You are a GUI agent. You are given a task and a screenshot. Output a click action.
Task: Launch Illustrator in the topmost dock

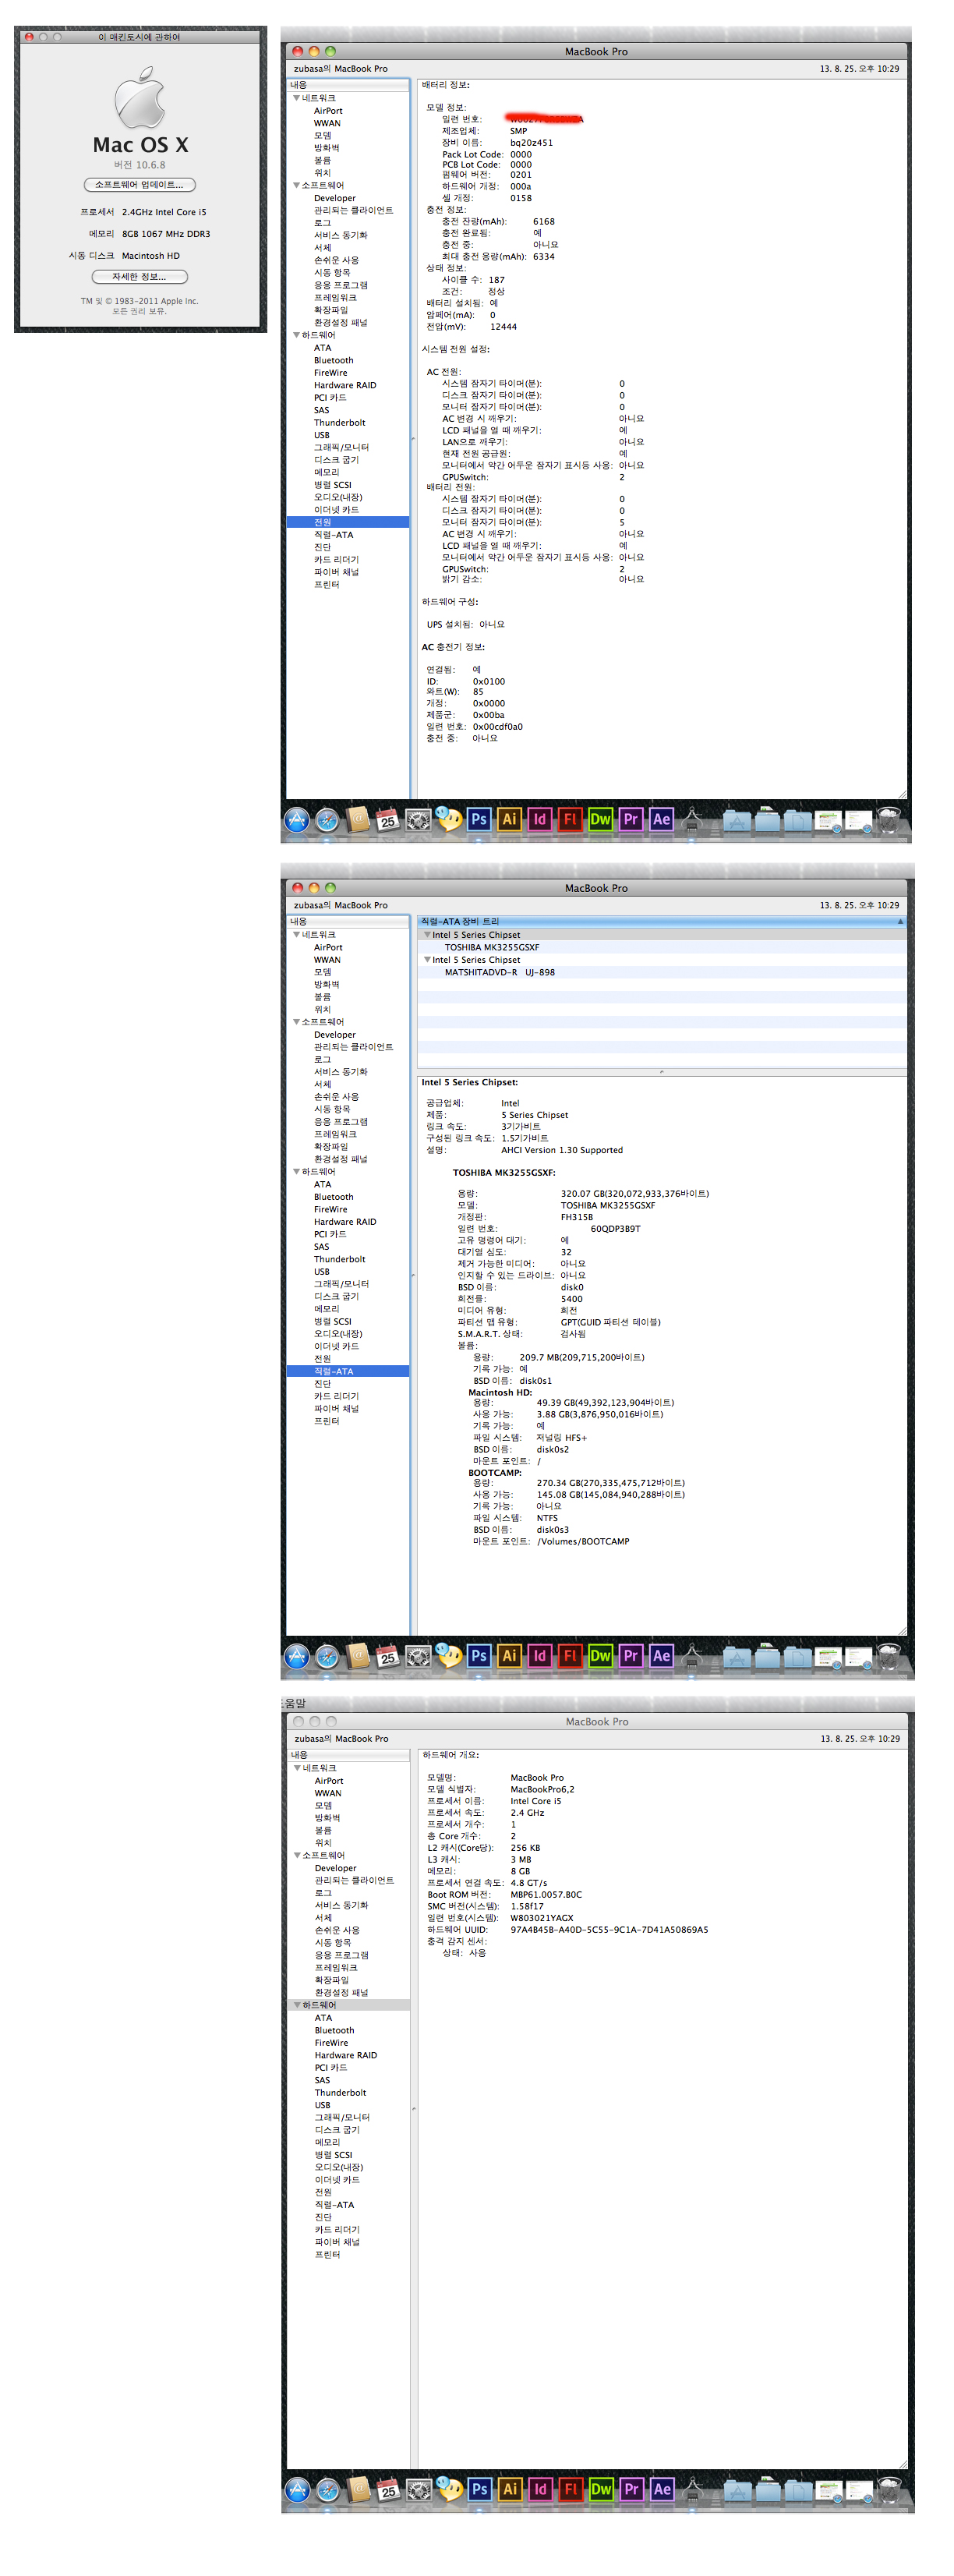coord(509,819)
